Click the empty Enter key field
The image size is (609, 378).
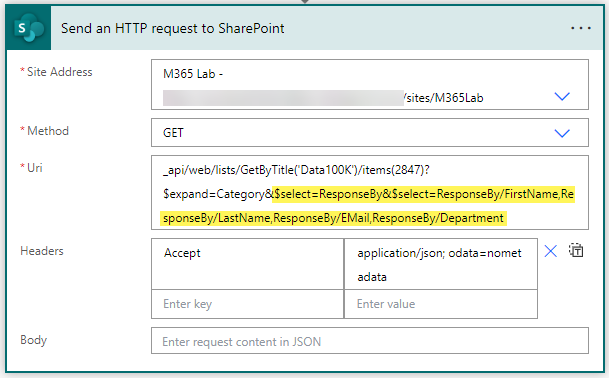pyautogui.click(x=247, y=304)
